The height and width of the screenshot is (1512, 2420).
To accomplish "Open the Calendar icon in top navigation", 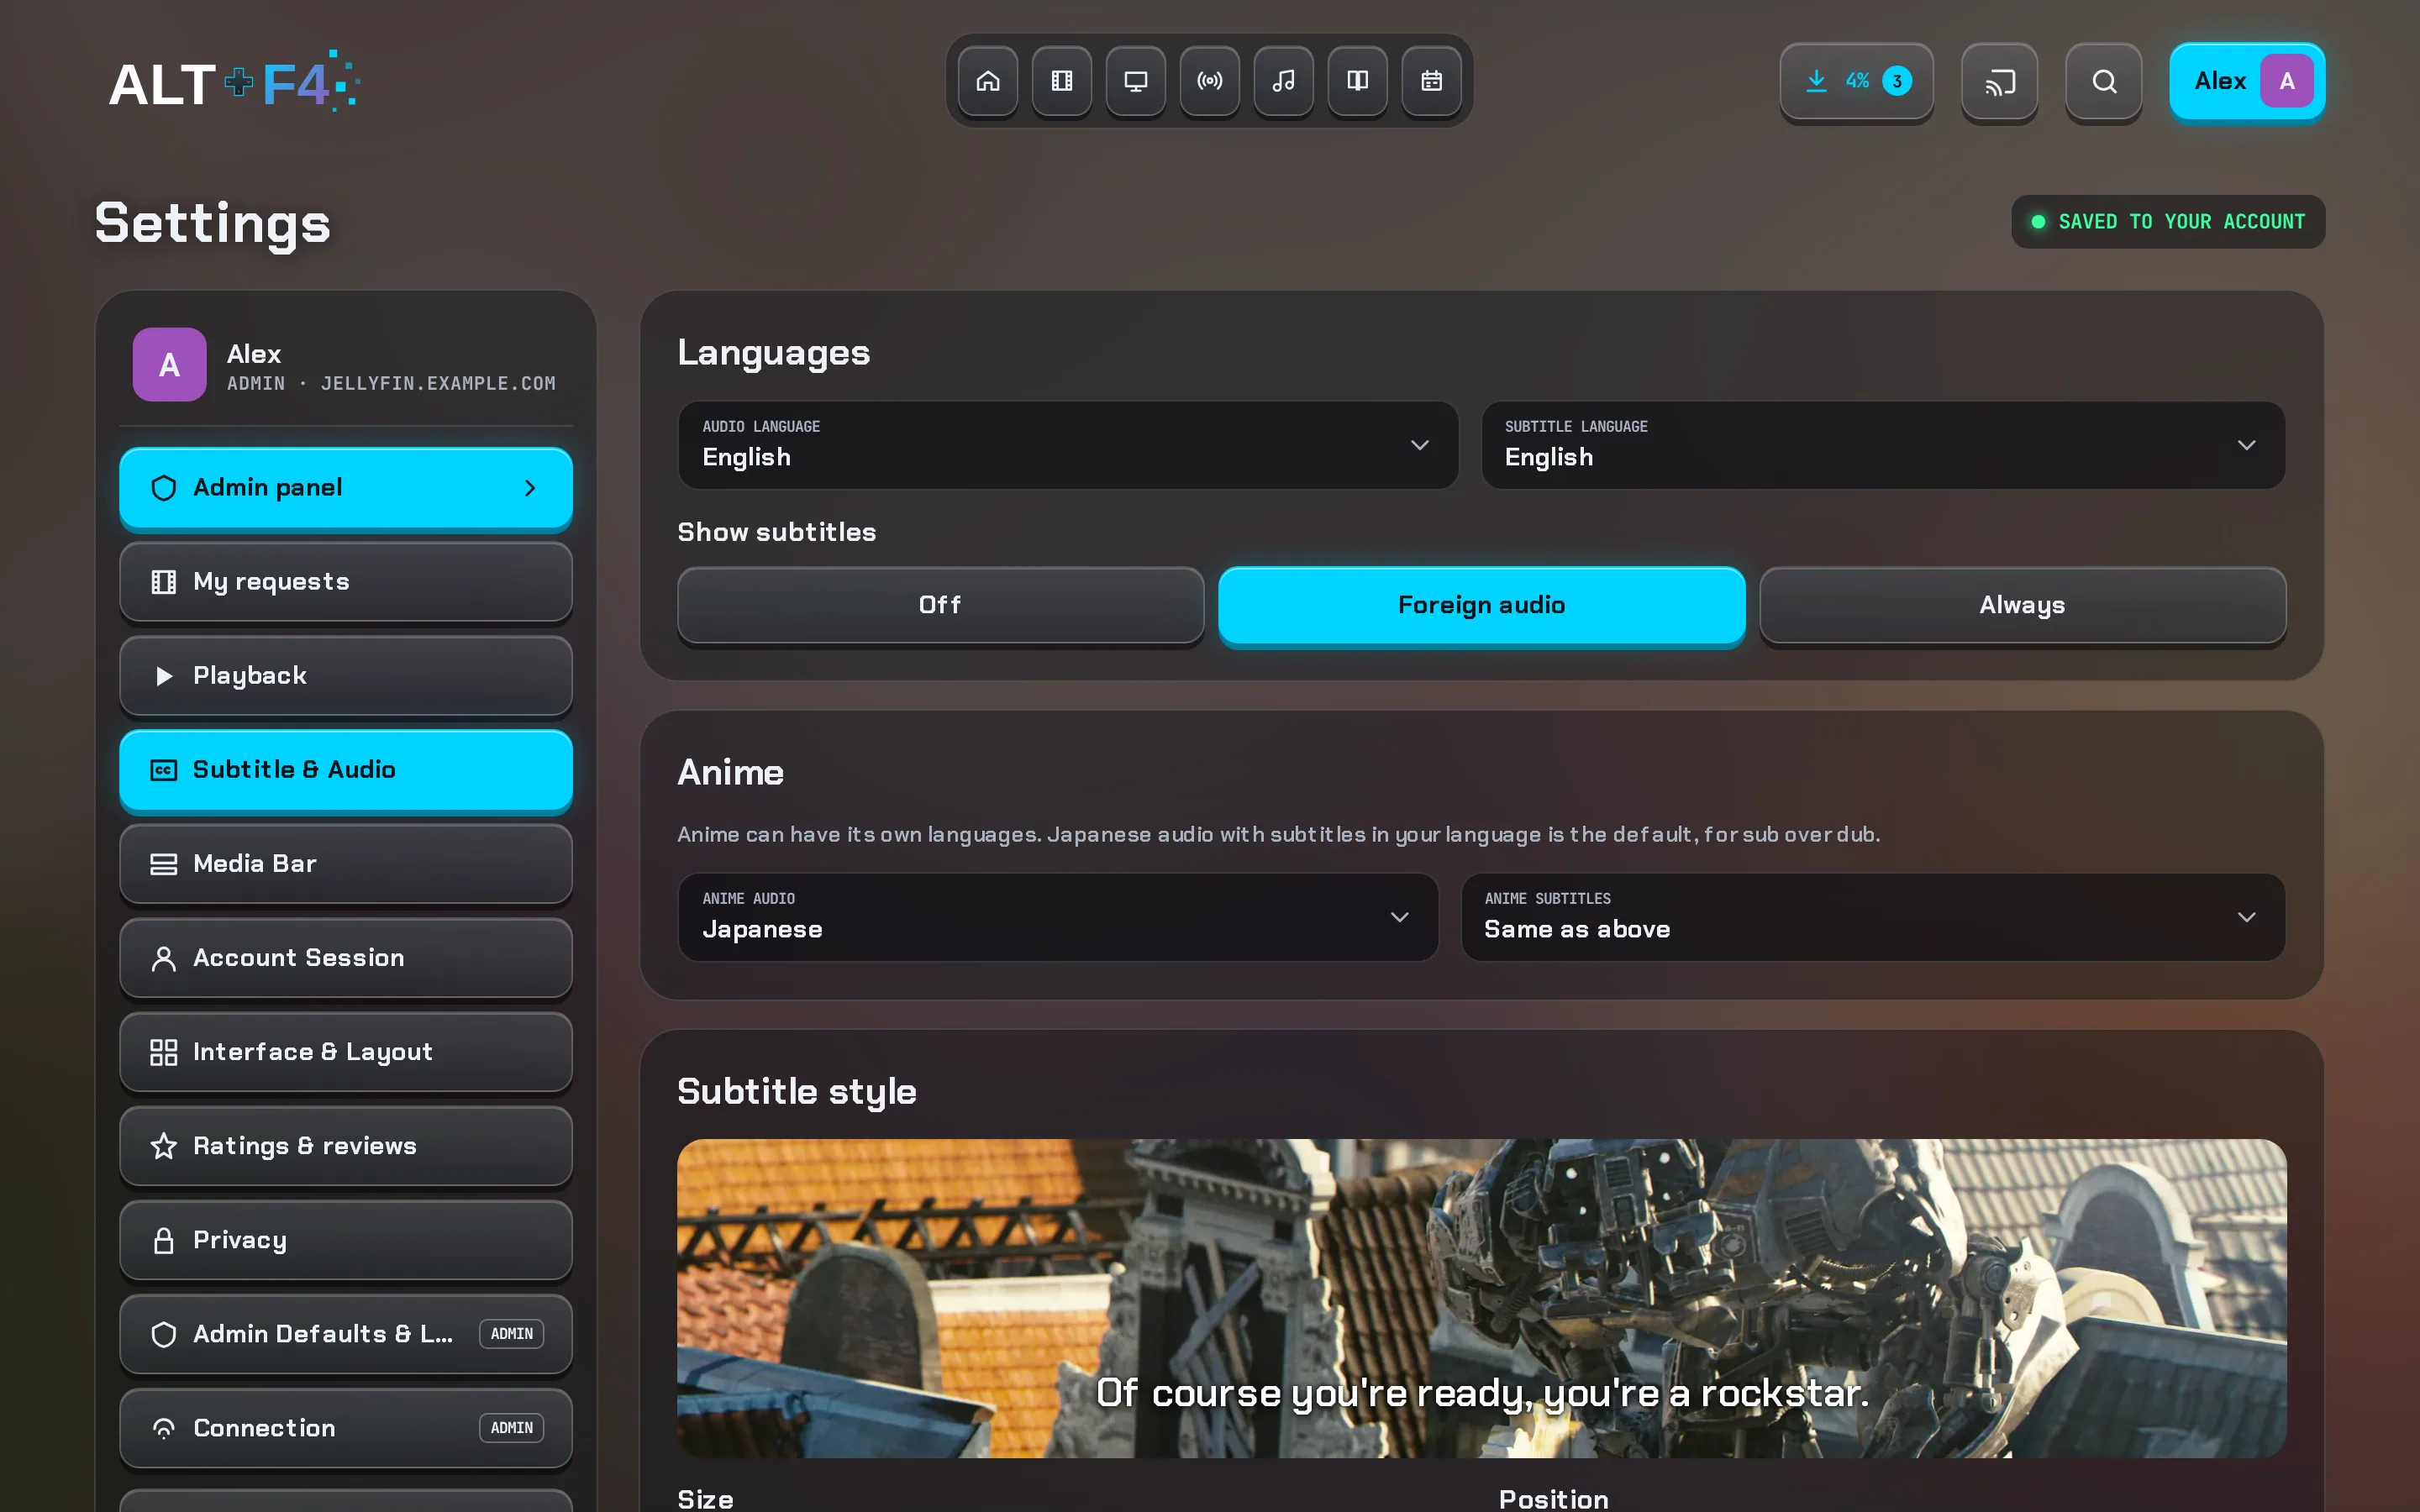I will (1431, 81).
